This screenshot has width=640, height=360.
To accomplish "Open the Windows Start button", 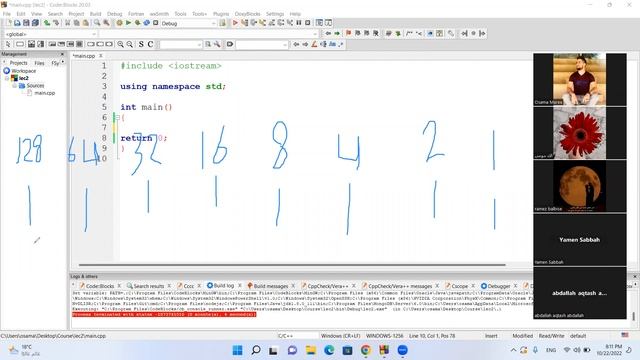I will pyautogui.click(x=237, y=350).
